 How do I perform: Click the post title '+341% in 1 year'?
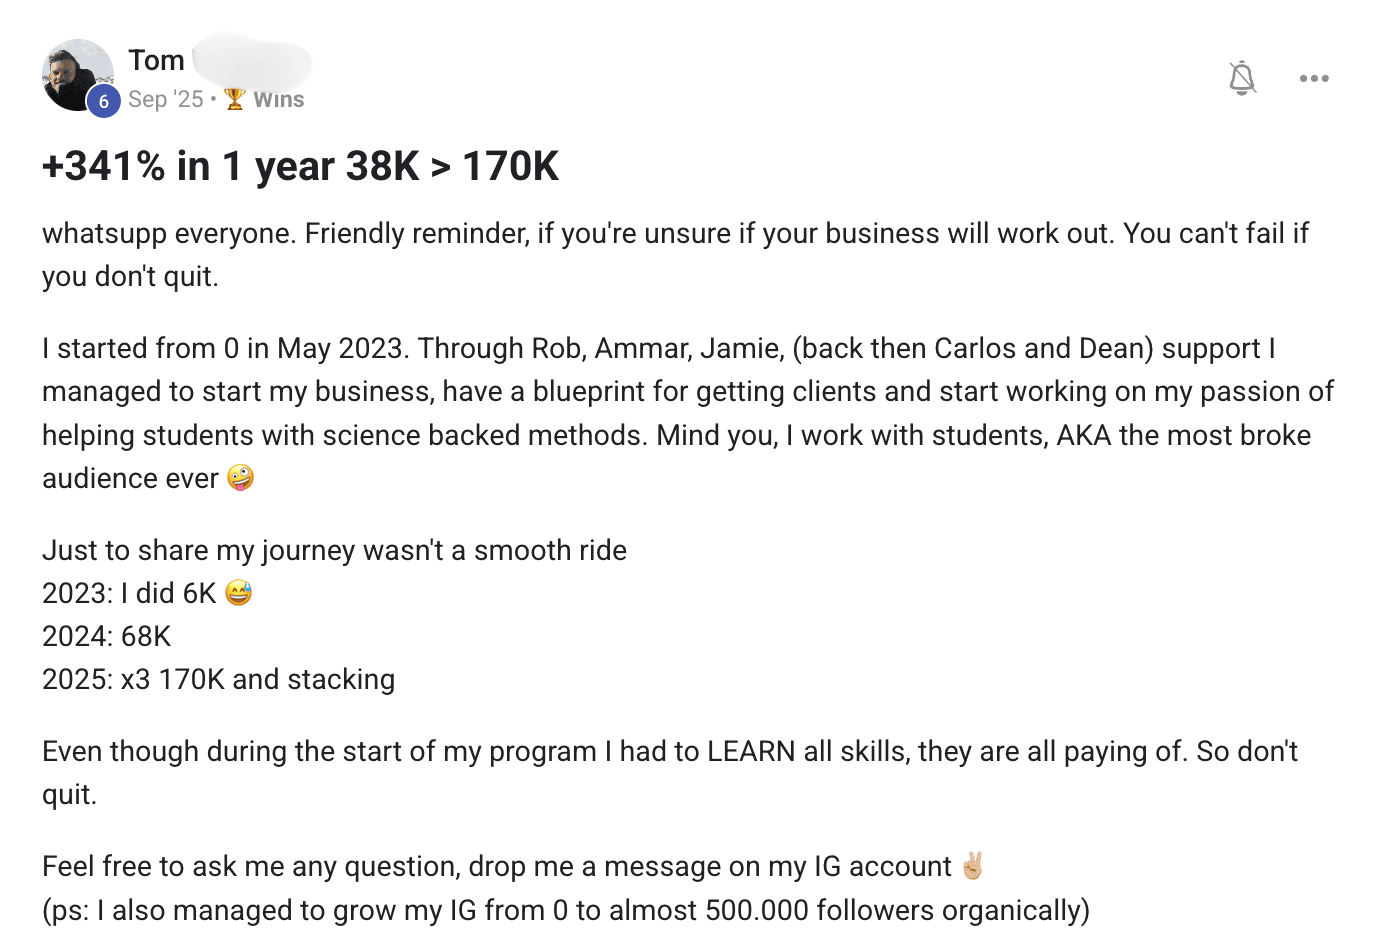[300, 166]
